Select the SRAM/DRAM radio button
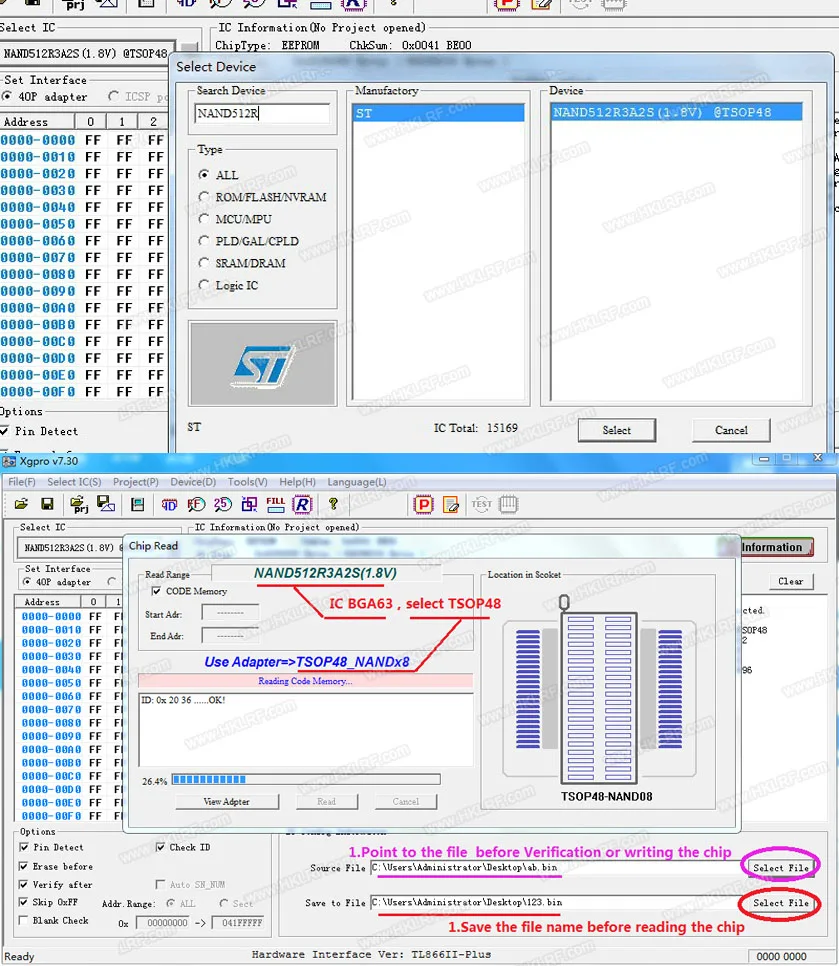The image size is (839, 966). point(204,263)
